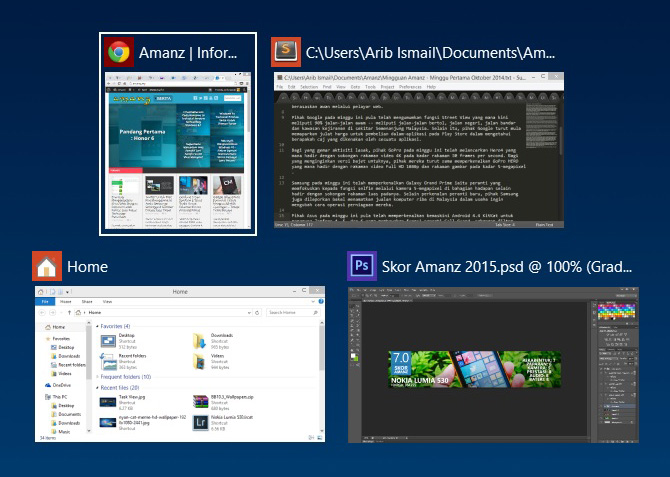The height and width of the screenshot is (477, 670).
Task: Open Share ribbon tab in Home window
Action: click(x=87, y=302)
